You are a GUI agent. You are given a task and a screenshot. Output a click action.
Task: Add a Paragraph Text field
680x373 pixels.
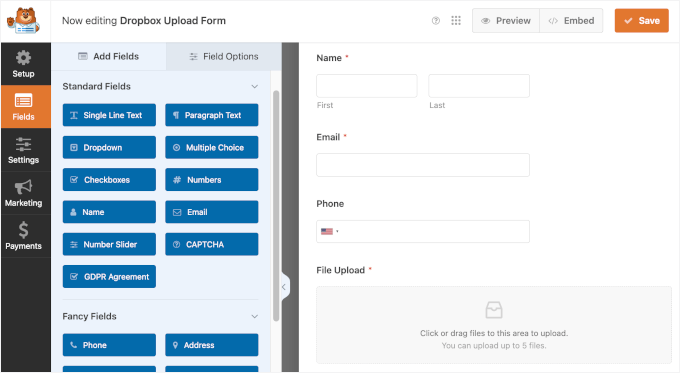point(212,115)
